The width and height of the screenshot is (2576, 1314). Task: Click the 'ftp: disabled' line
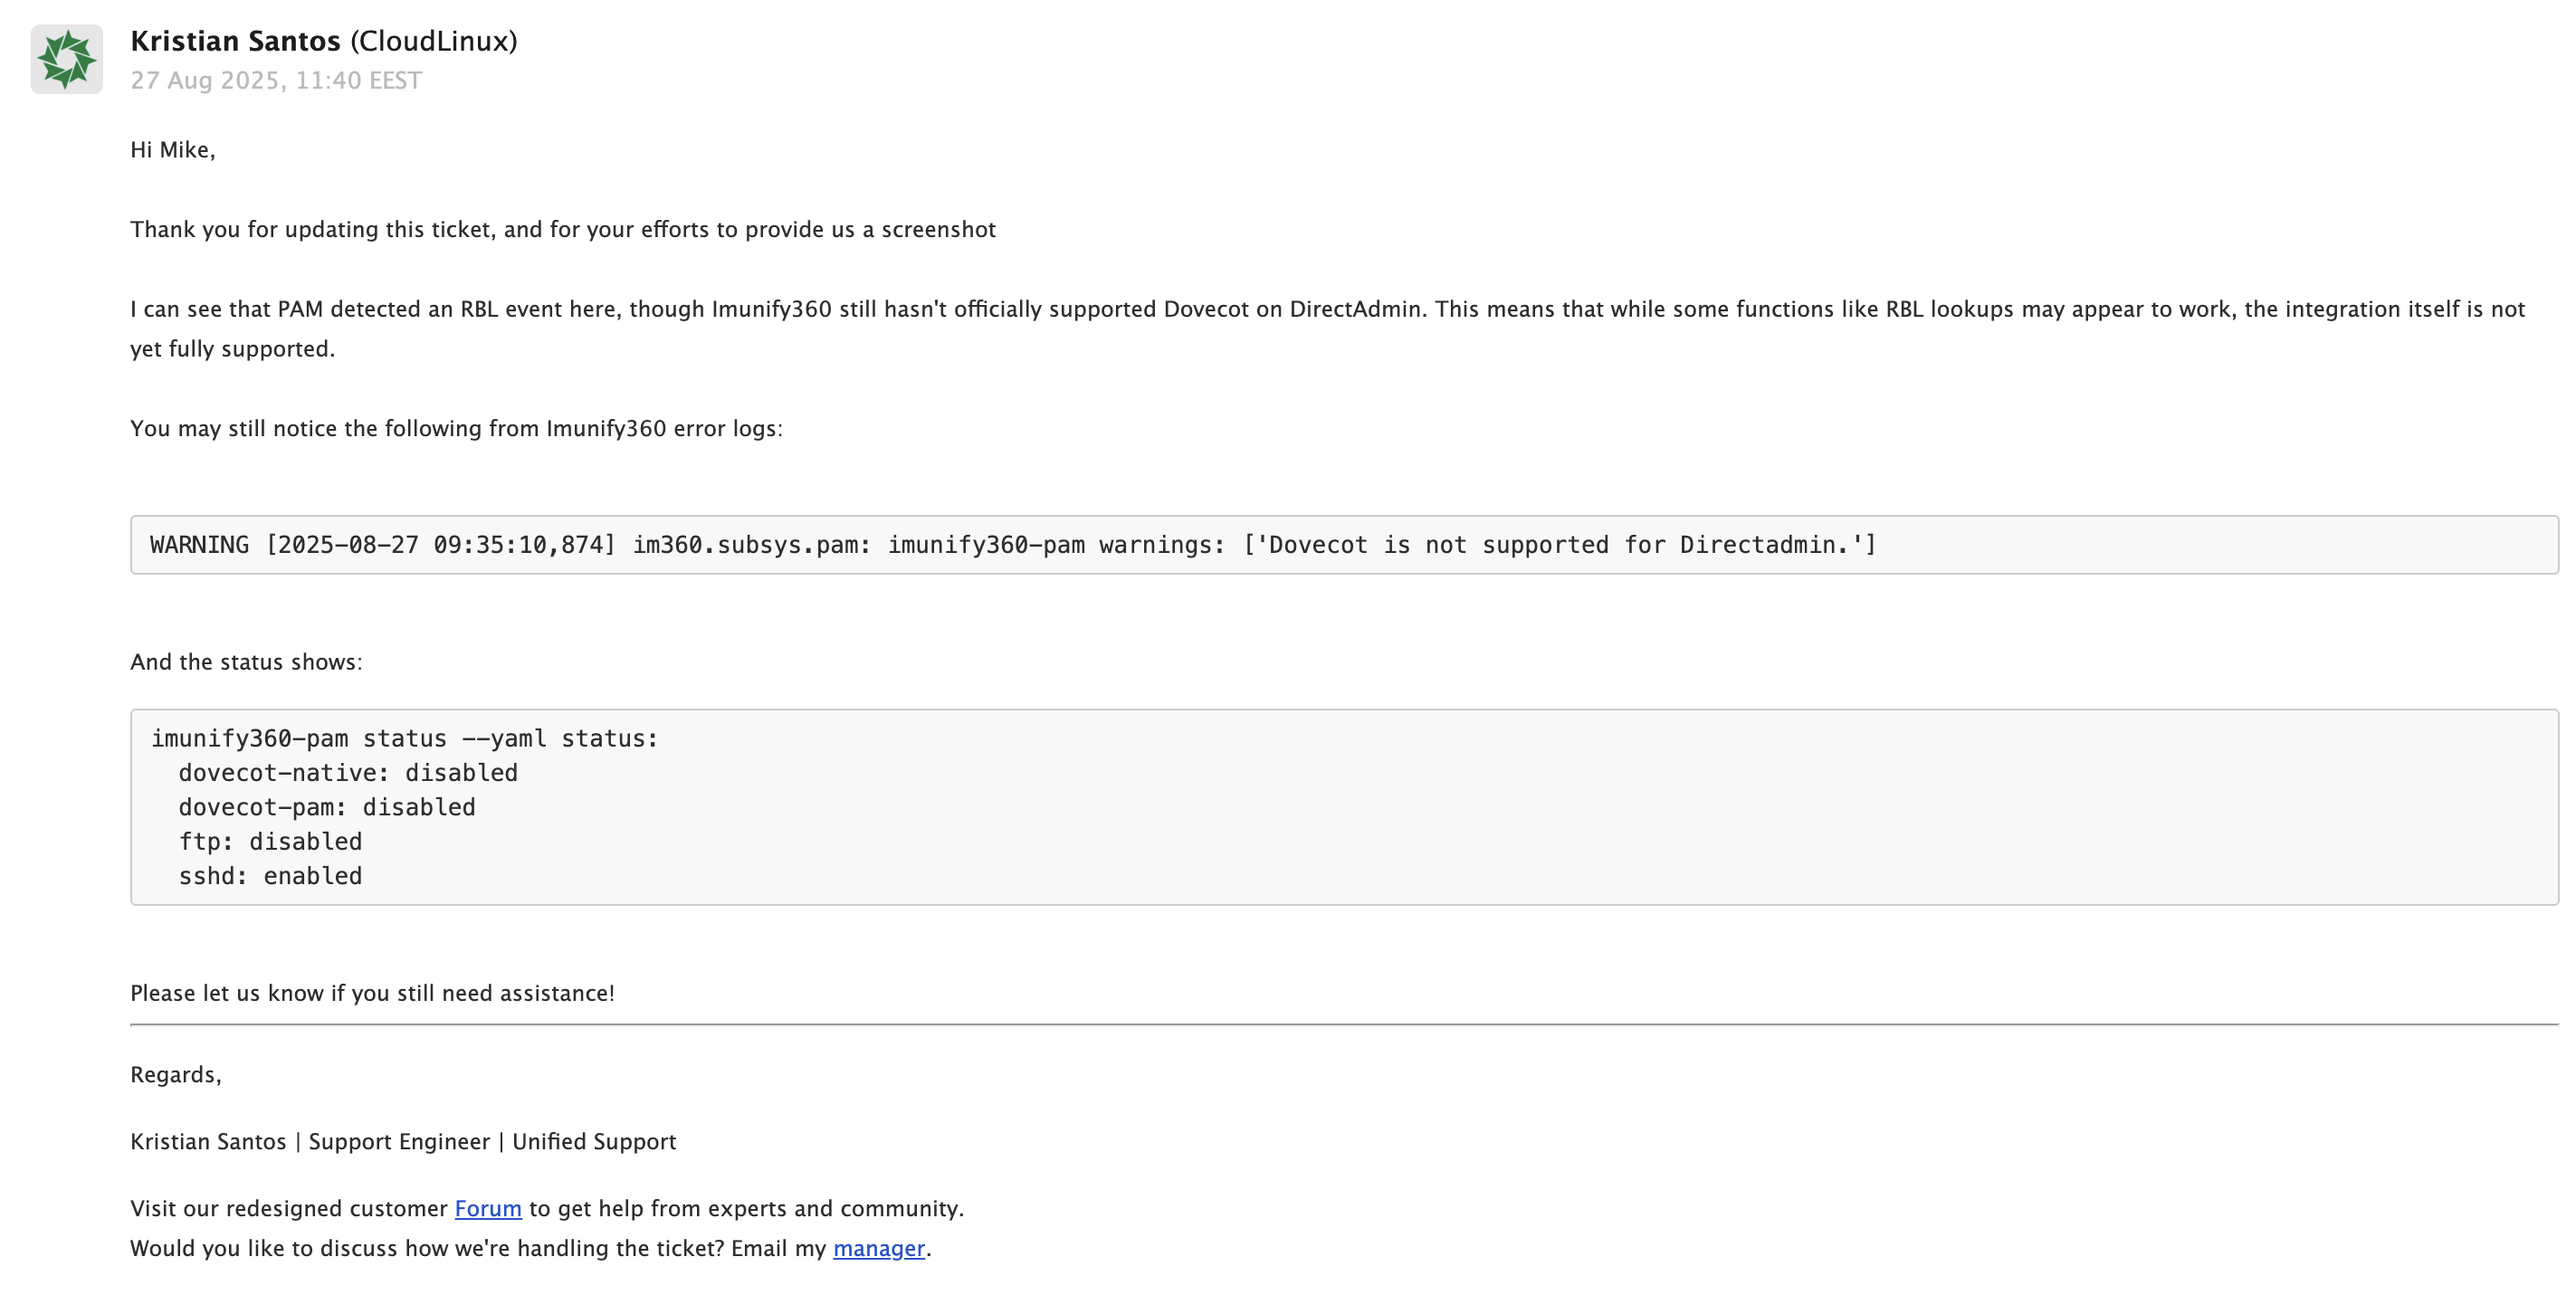[x=270, y=841]
